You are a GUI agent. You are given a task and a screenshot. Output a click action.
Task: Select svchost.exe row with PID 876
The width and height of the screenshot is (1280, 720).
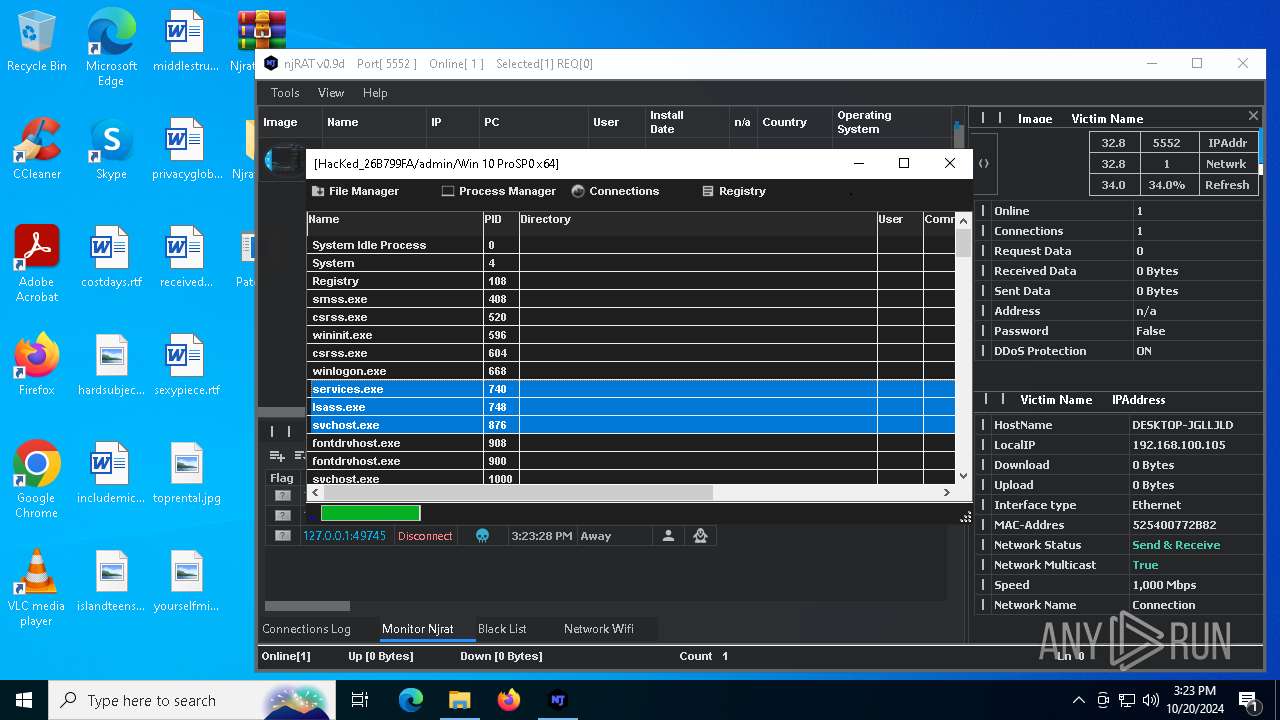coord(632,425)
